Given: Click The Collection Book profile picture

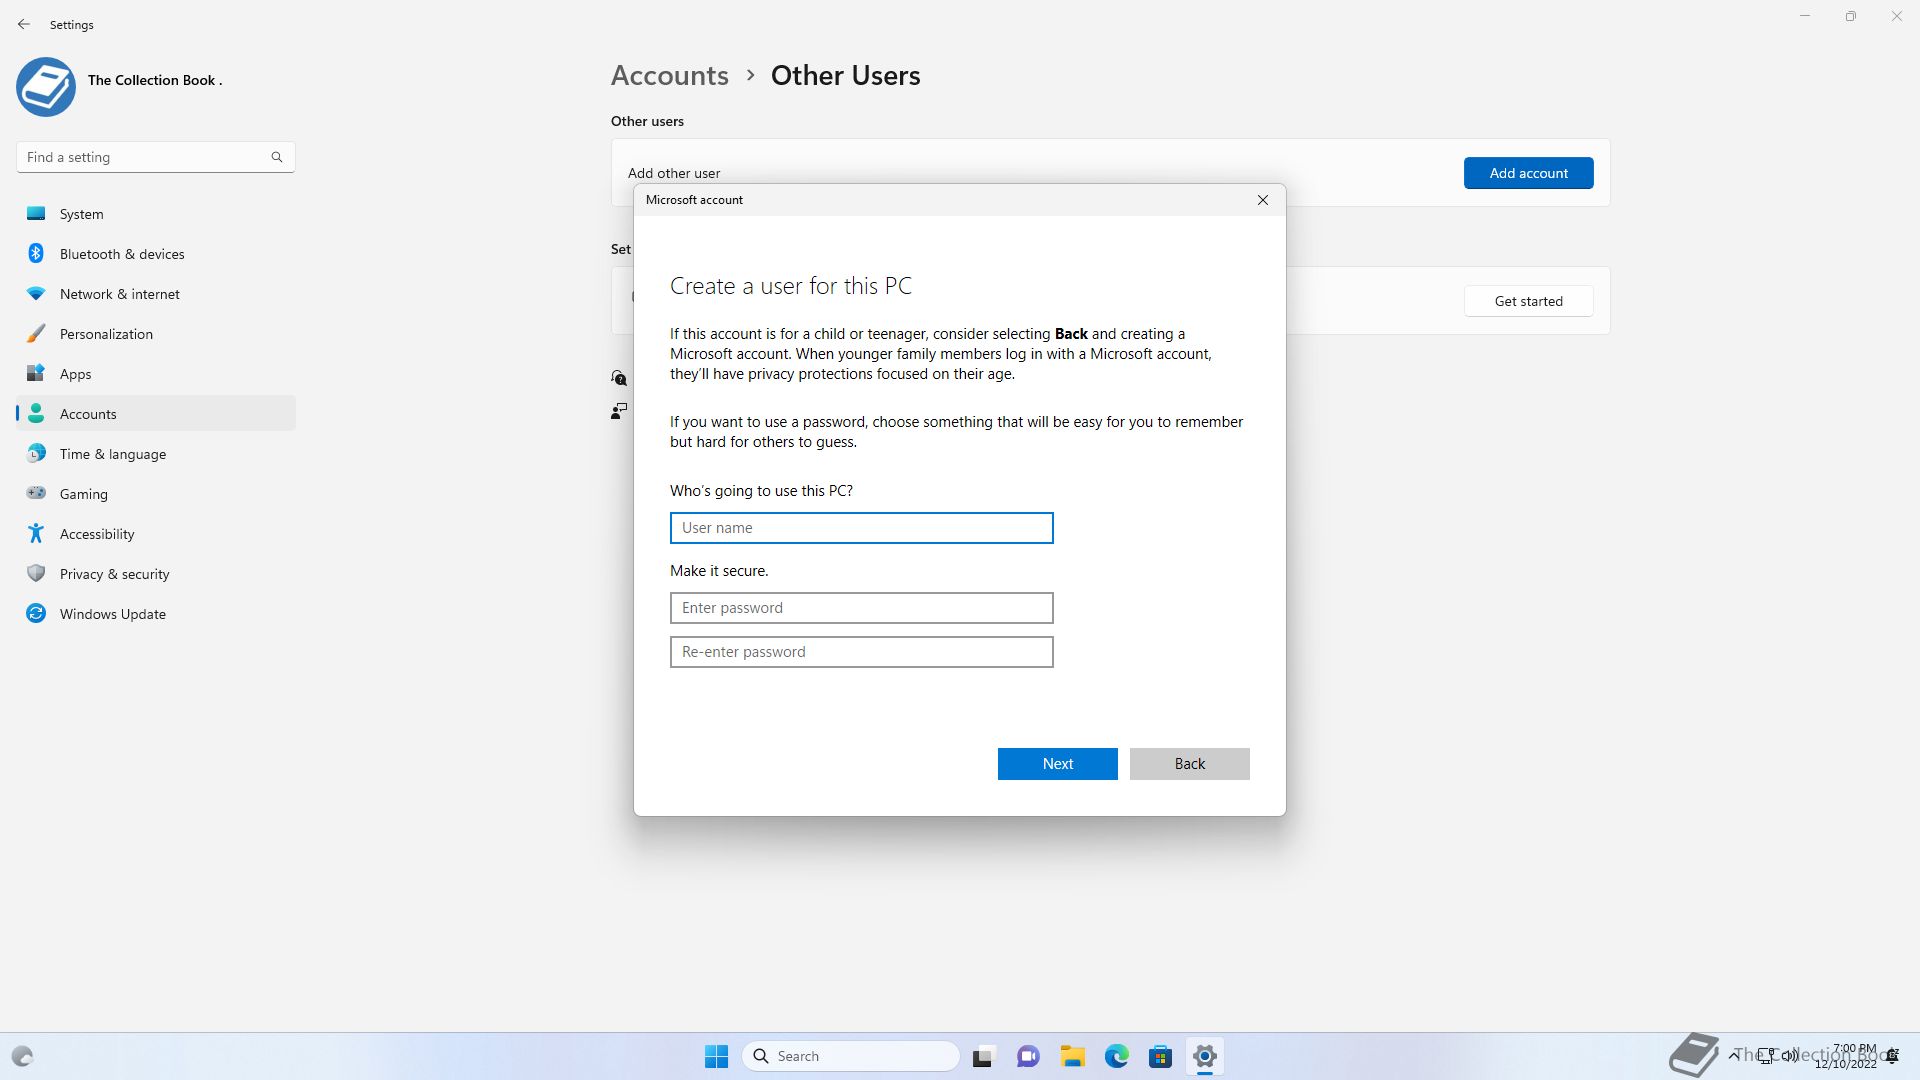Looking at the screenshot, I should click(46, 87).
